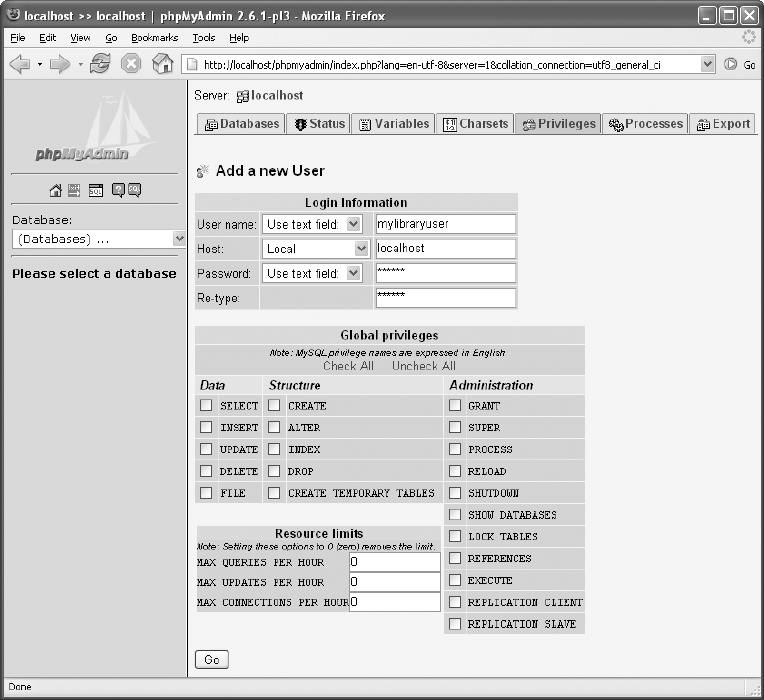The image size is (764, 700).
Task: Open the Bookmarks menu
Action: pos(154,38)
